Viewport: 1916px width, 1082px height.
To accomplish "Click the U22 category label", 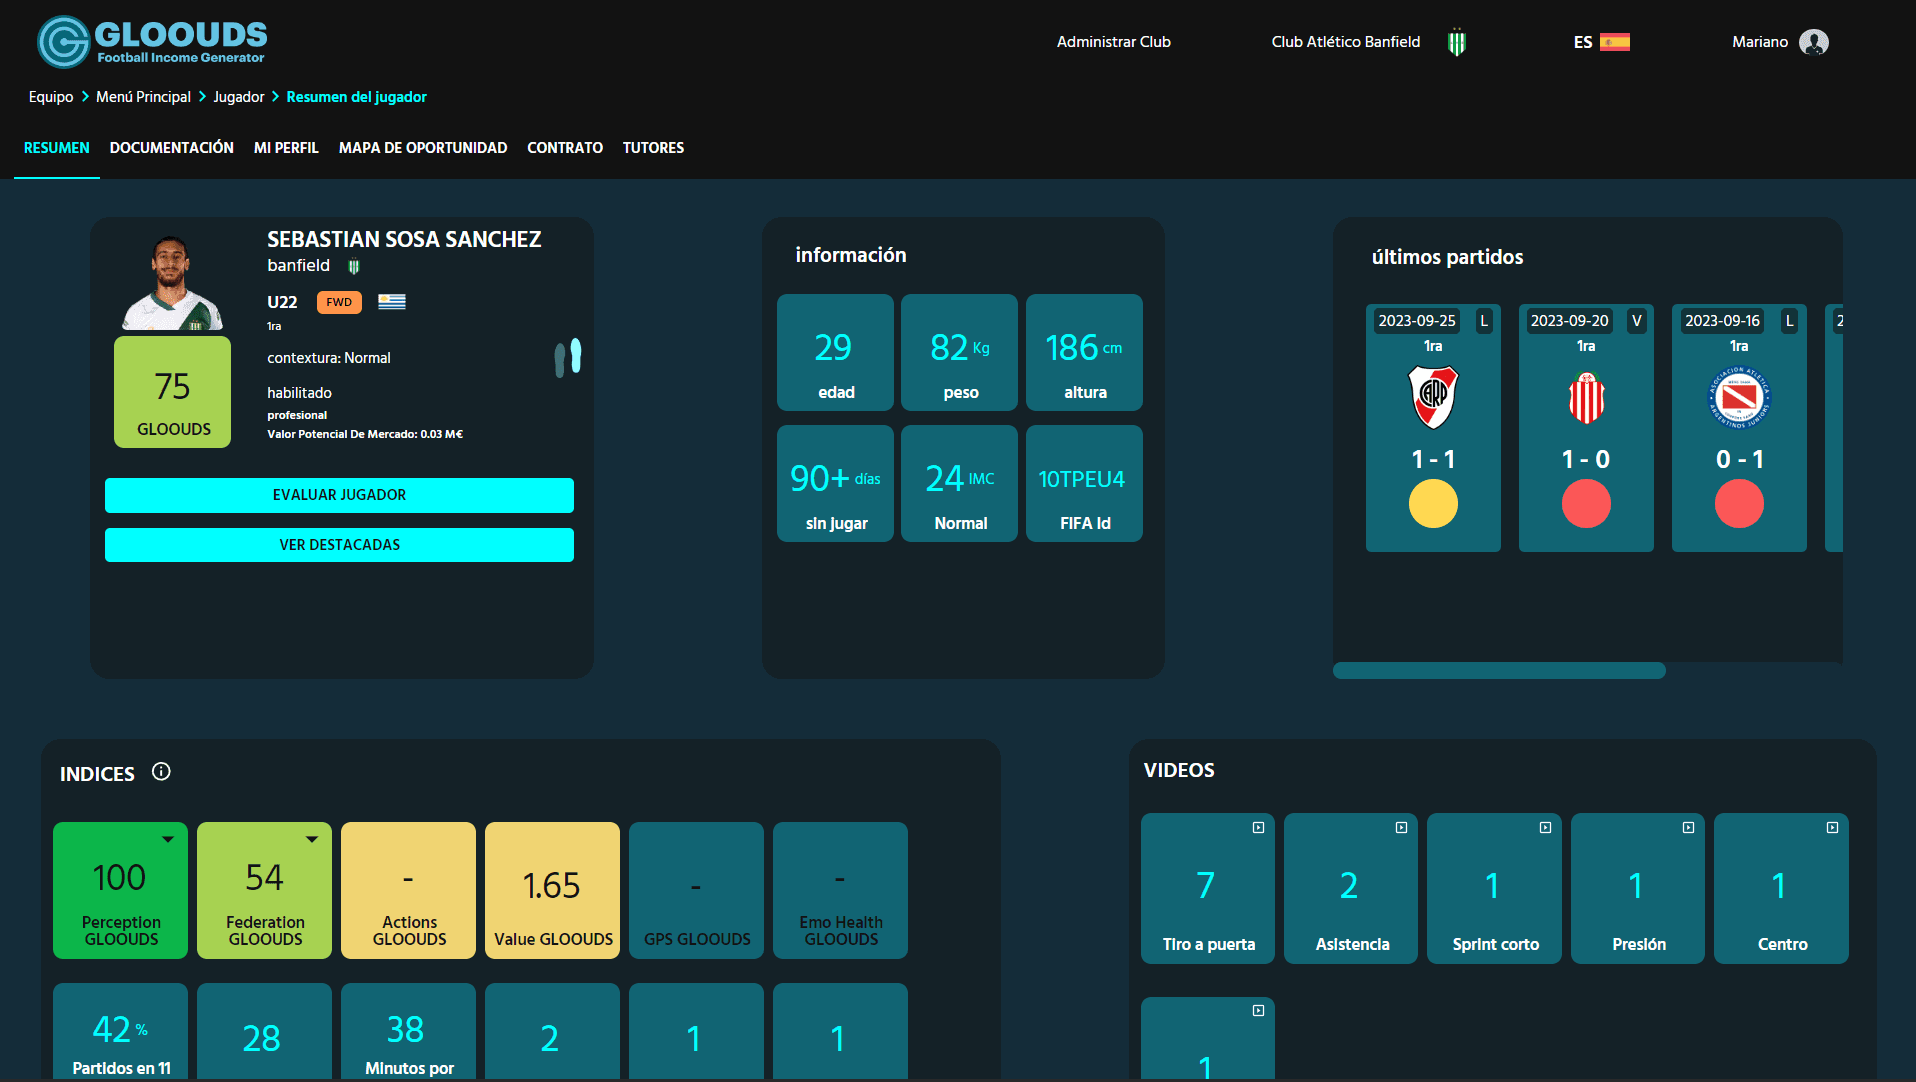I will (282, 302).
